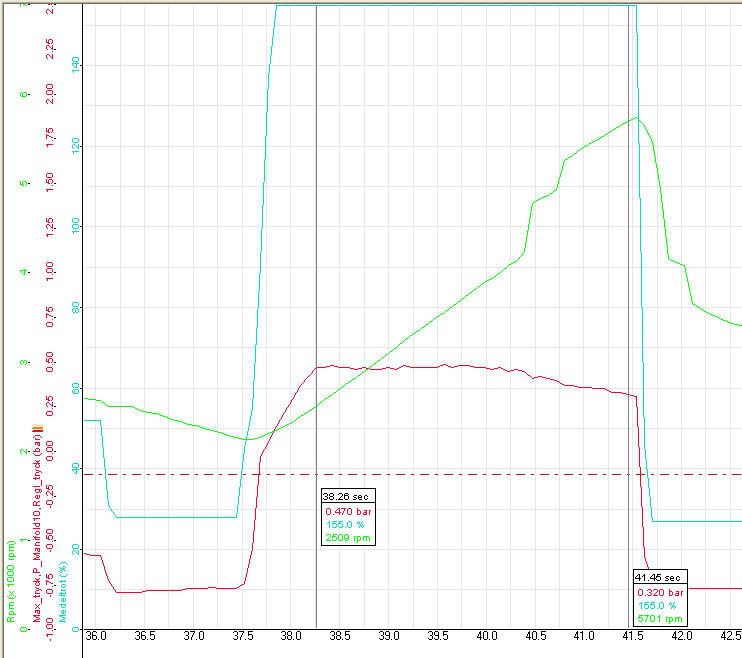Click the 0.320 bar value in readout
Screen dimensions: 742x658
point(654,591)
